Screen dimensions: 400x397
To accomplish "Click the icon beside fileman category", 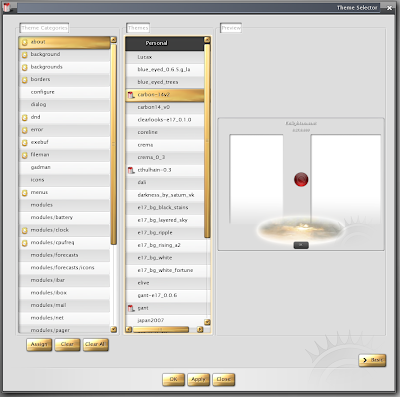I will [x=24, y=155].
